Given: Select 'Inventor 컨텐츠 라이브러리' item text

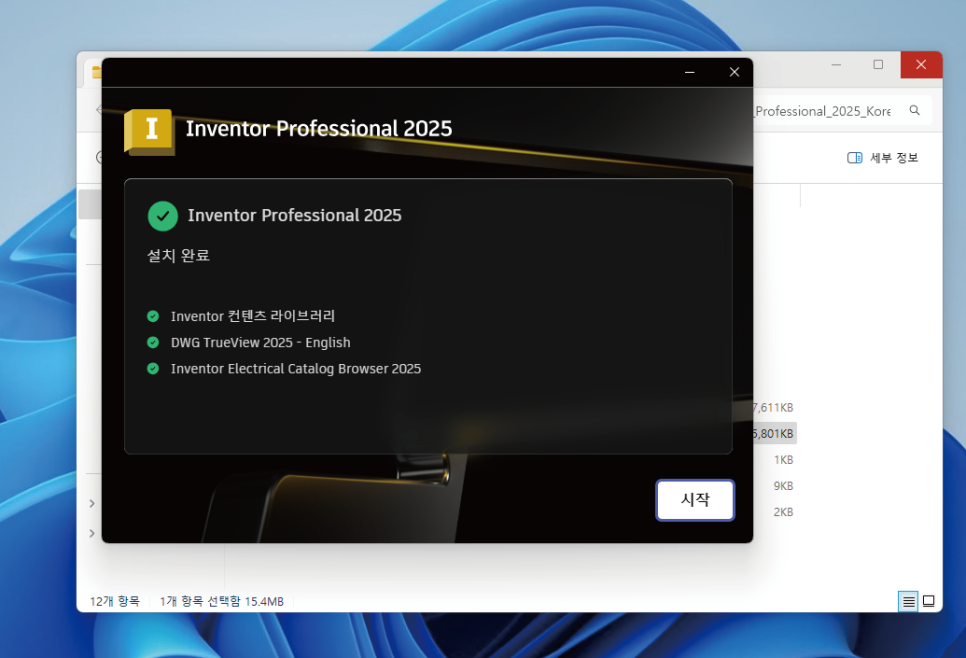Looking at the screenshot, I should 253,316.
